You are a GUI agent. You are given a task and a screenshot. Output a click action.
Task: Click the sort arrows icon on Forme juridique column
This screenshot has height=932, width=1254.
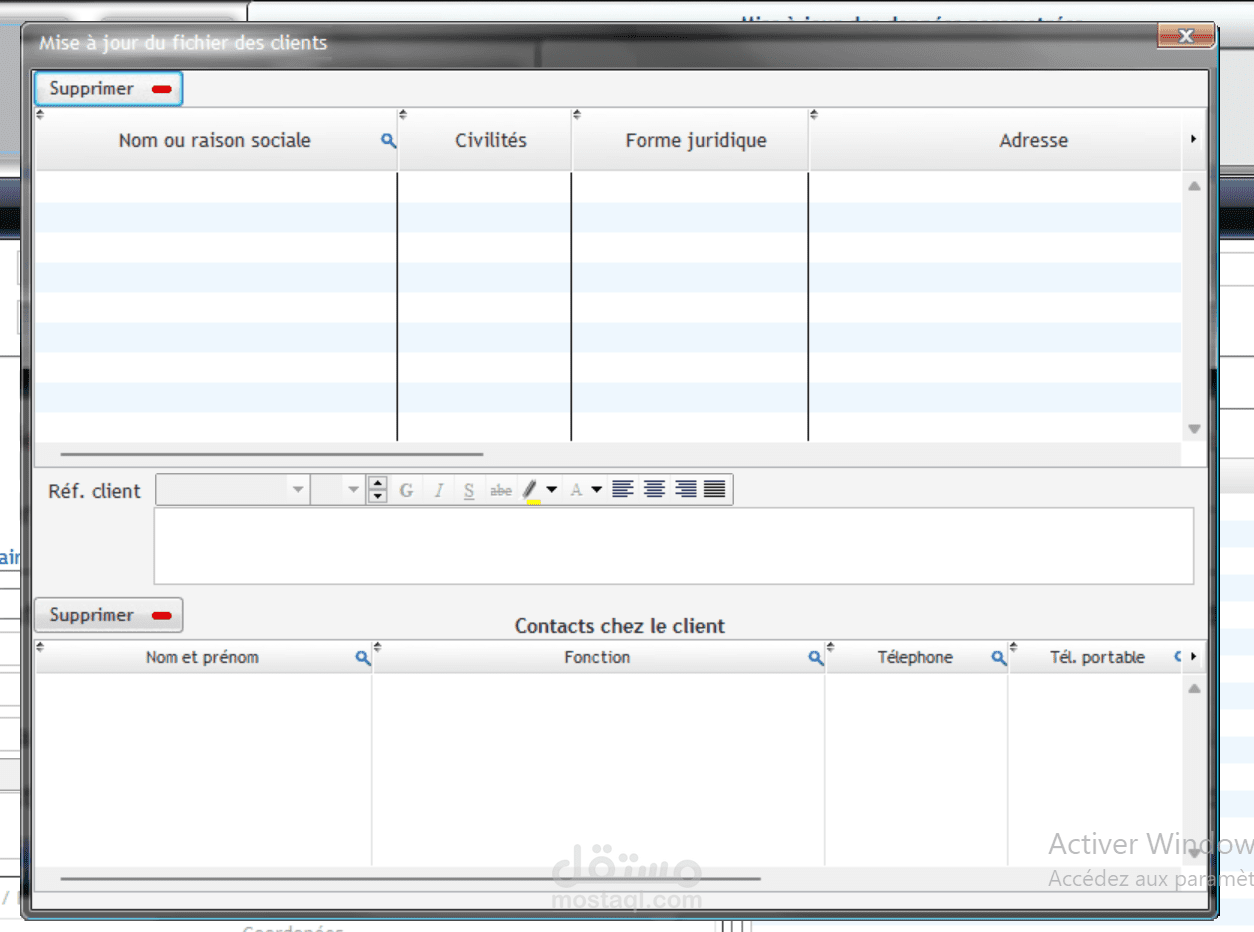point(577,115)
